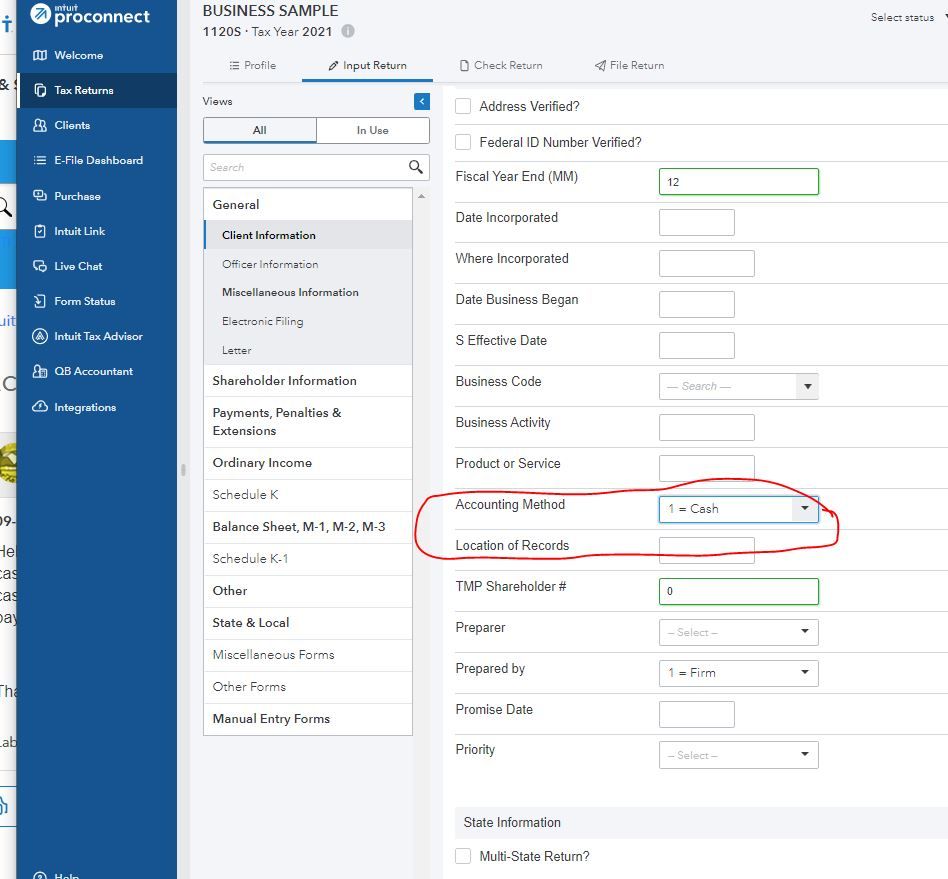Open Officer Information section
Viewport: 948px width, 879px height.
point(270,264)
